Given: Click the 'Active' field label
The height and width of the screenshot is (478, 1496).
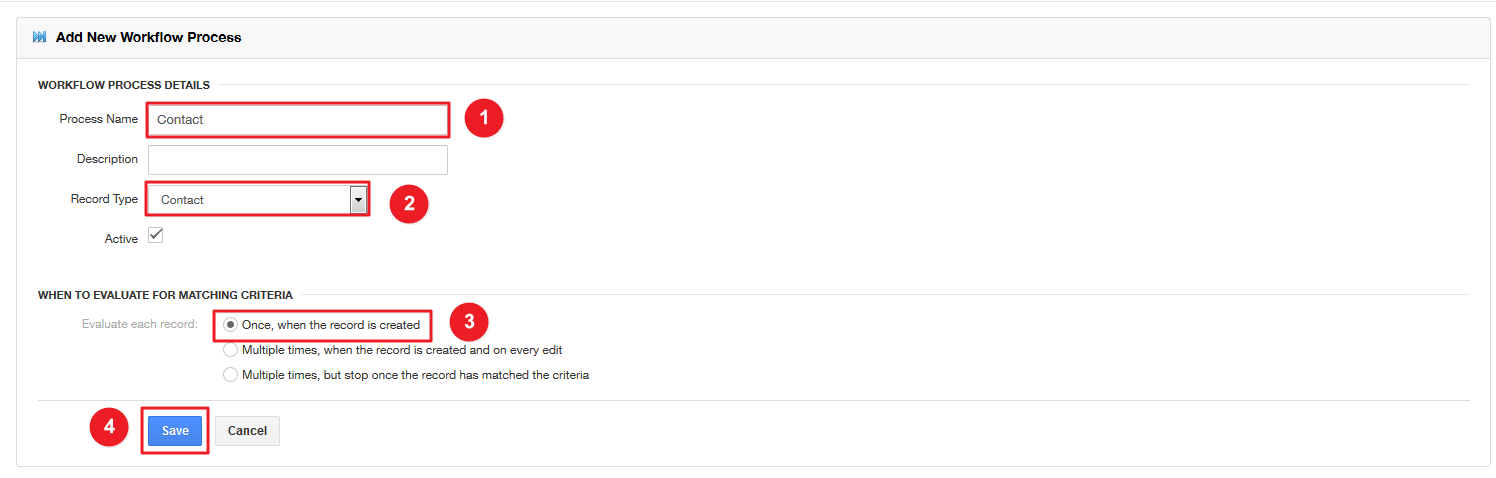Looking at the screenshot, I should [x=121, y=239].
